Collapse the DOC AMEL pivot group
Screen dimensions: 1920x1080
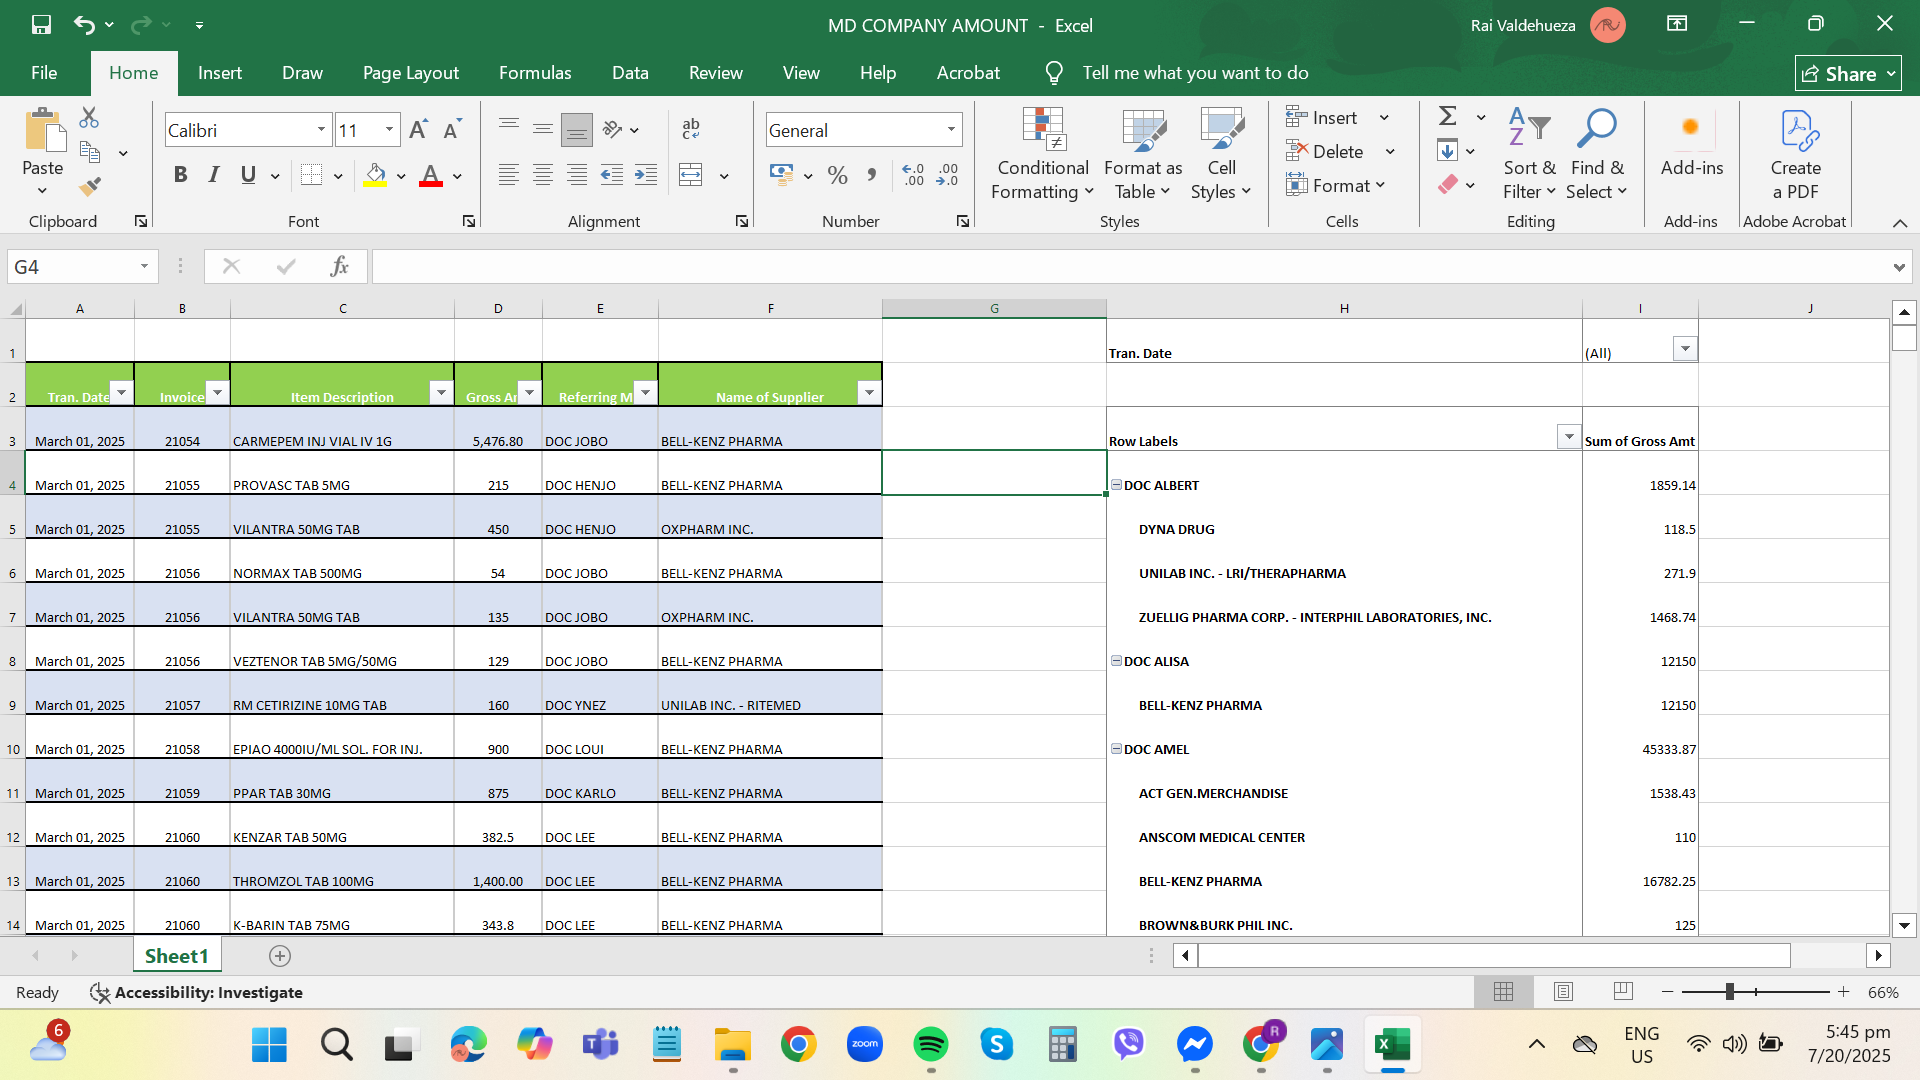click(1116, 749)
